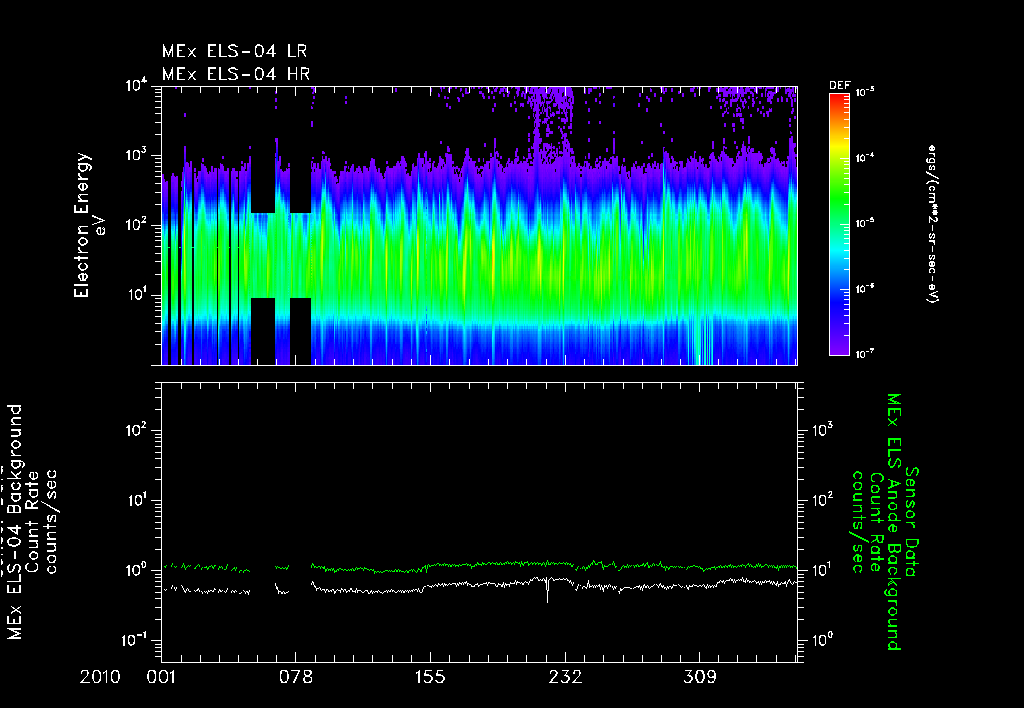Screen dimensions: 1024x708
Task: Click the 10⁻⁶ colorbar tick label
Action: point(864,289)
